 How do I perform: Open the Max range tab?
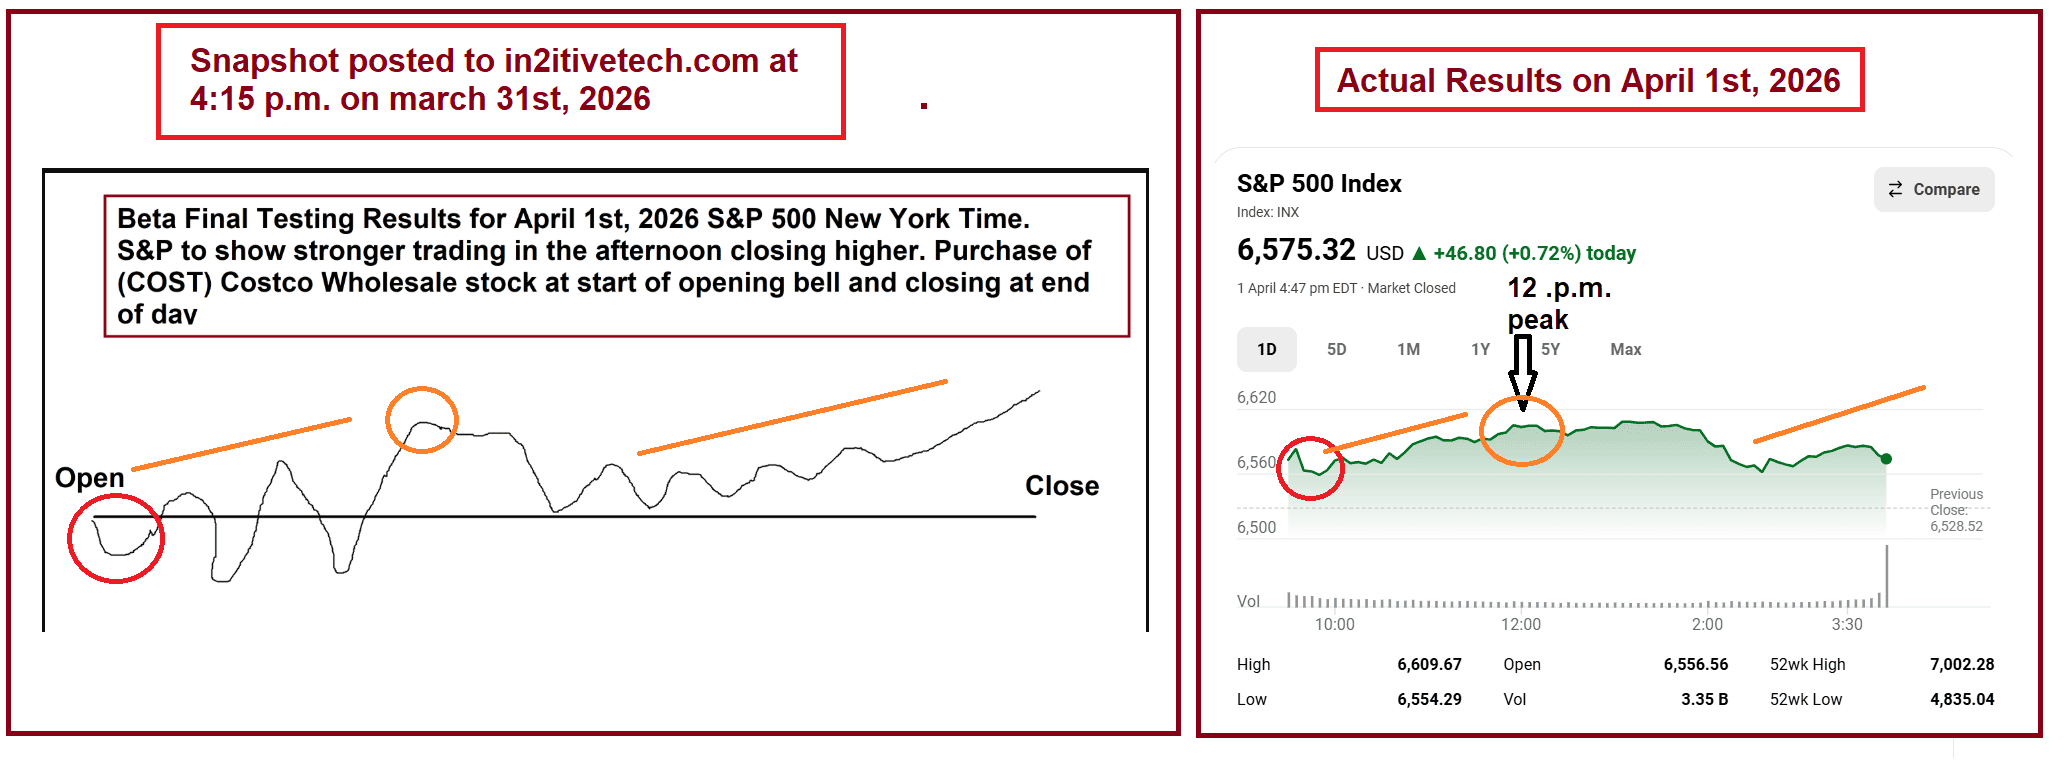coord(1625,349)
